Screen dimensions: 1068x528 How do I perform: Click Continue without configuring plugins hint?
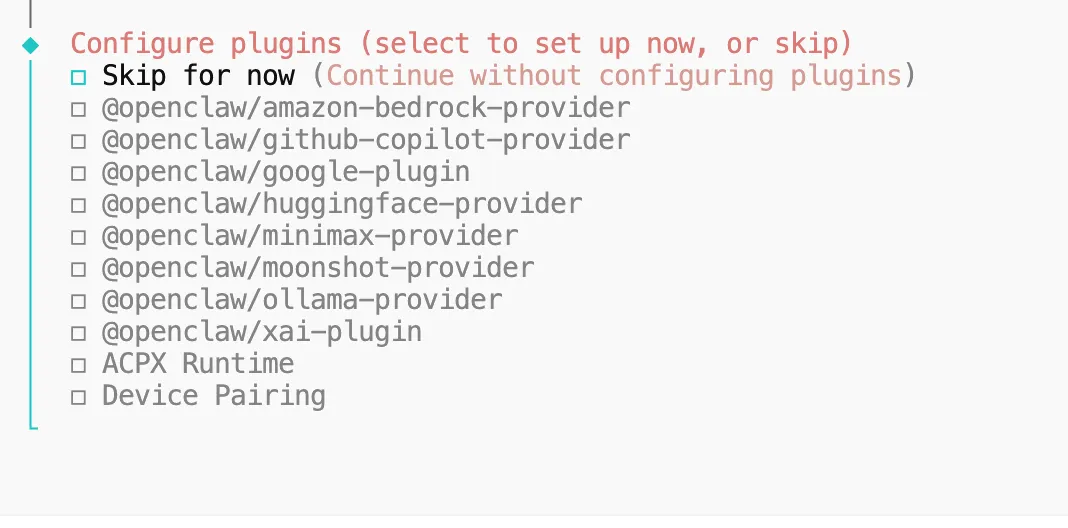click(x=614, y=75)
